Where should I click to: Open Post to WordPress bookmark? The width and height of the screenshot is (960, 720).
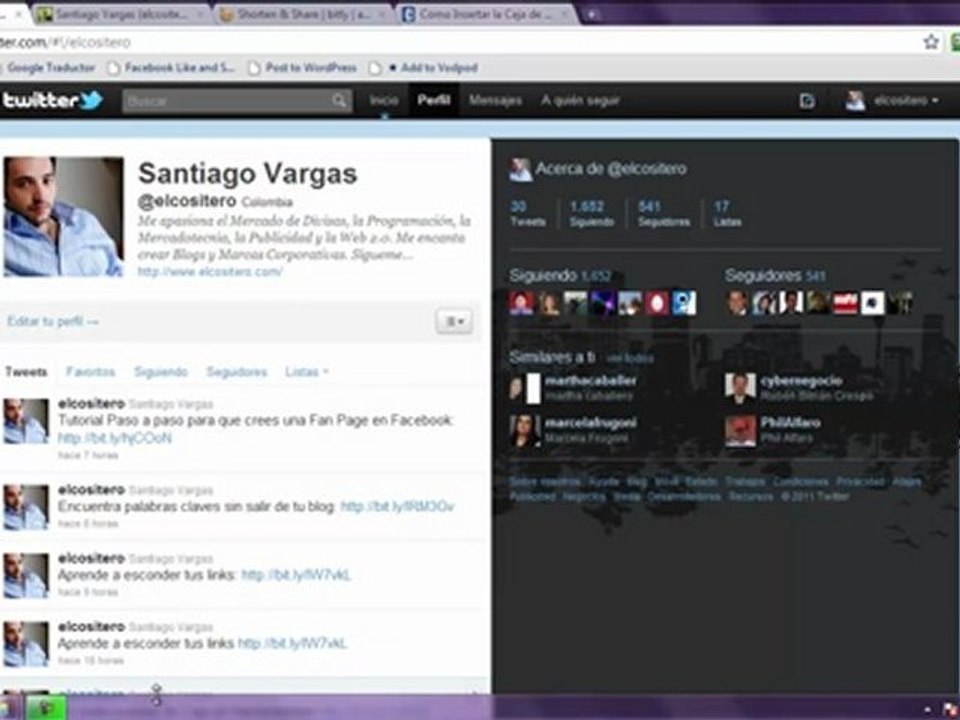(302, 67)
